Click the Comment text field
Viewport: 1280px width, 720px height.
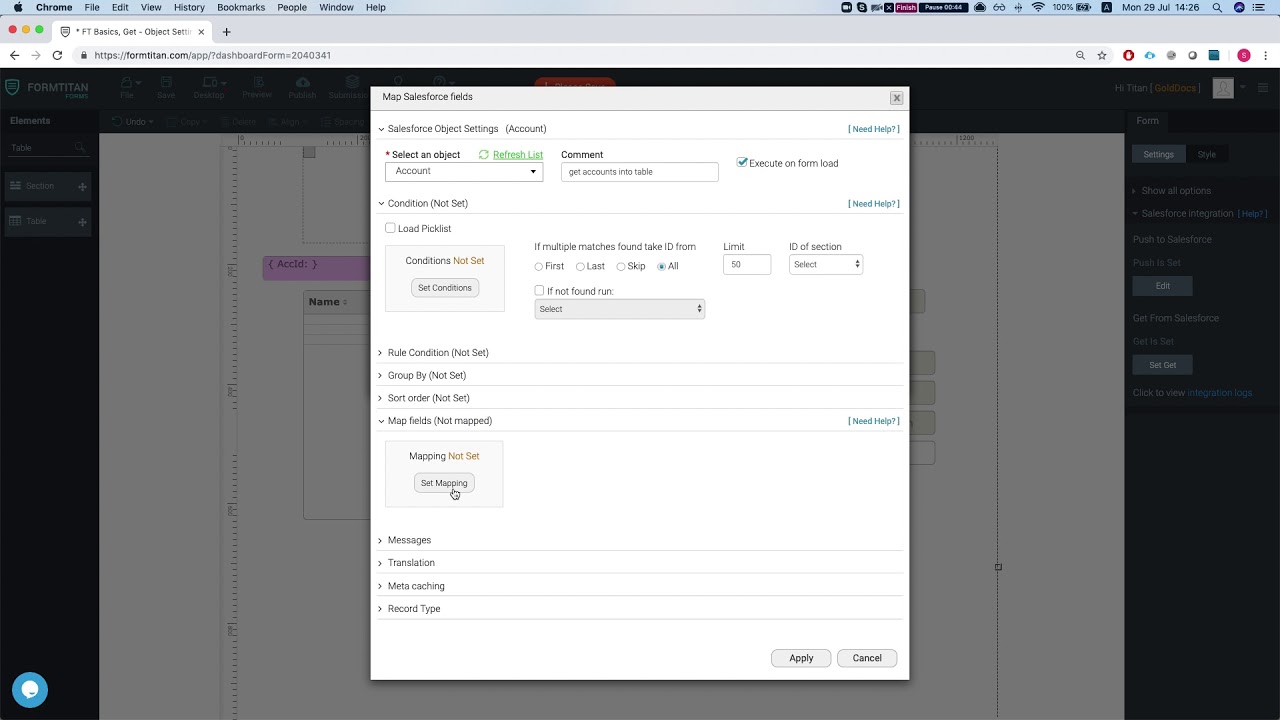pos(640,172)
